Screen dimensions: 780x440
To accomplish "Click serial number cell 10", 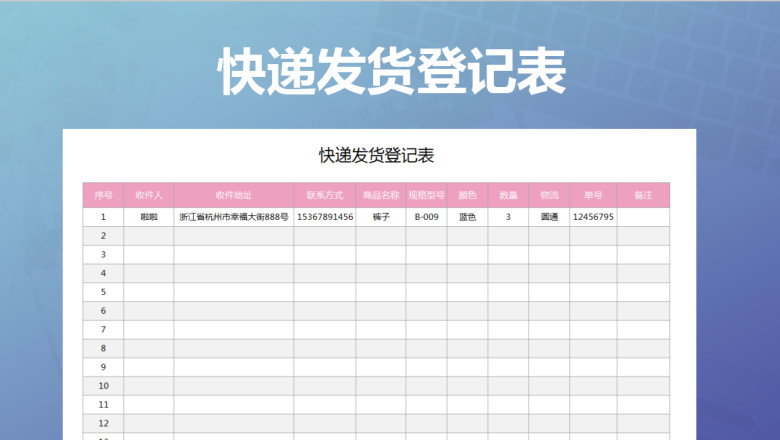I will (x=103, y=386).
